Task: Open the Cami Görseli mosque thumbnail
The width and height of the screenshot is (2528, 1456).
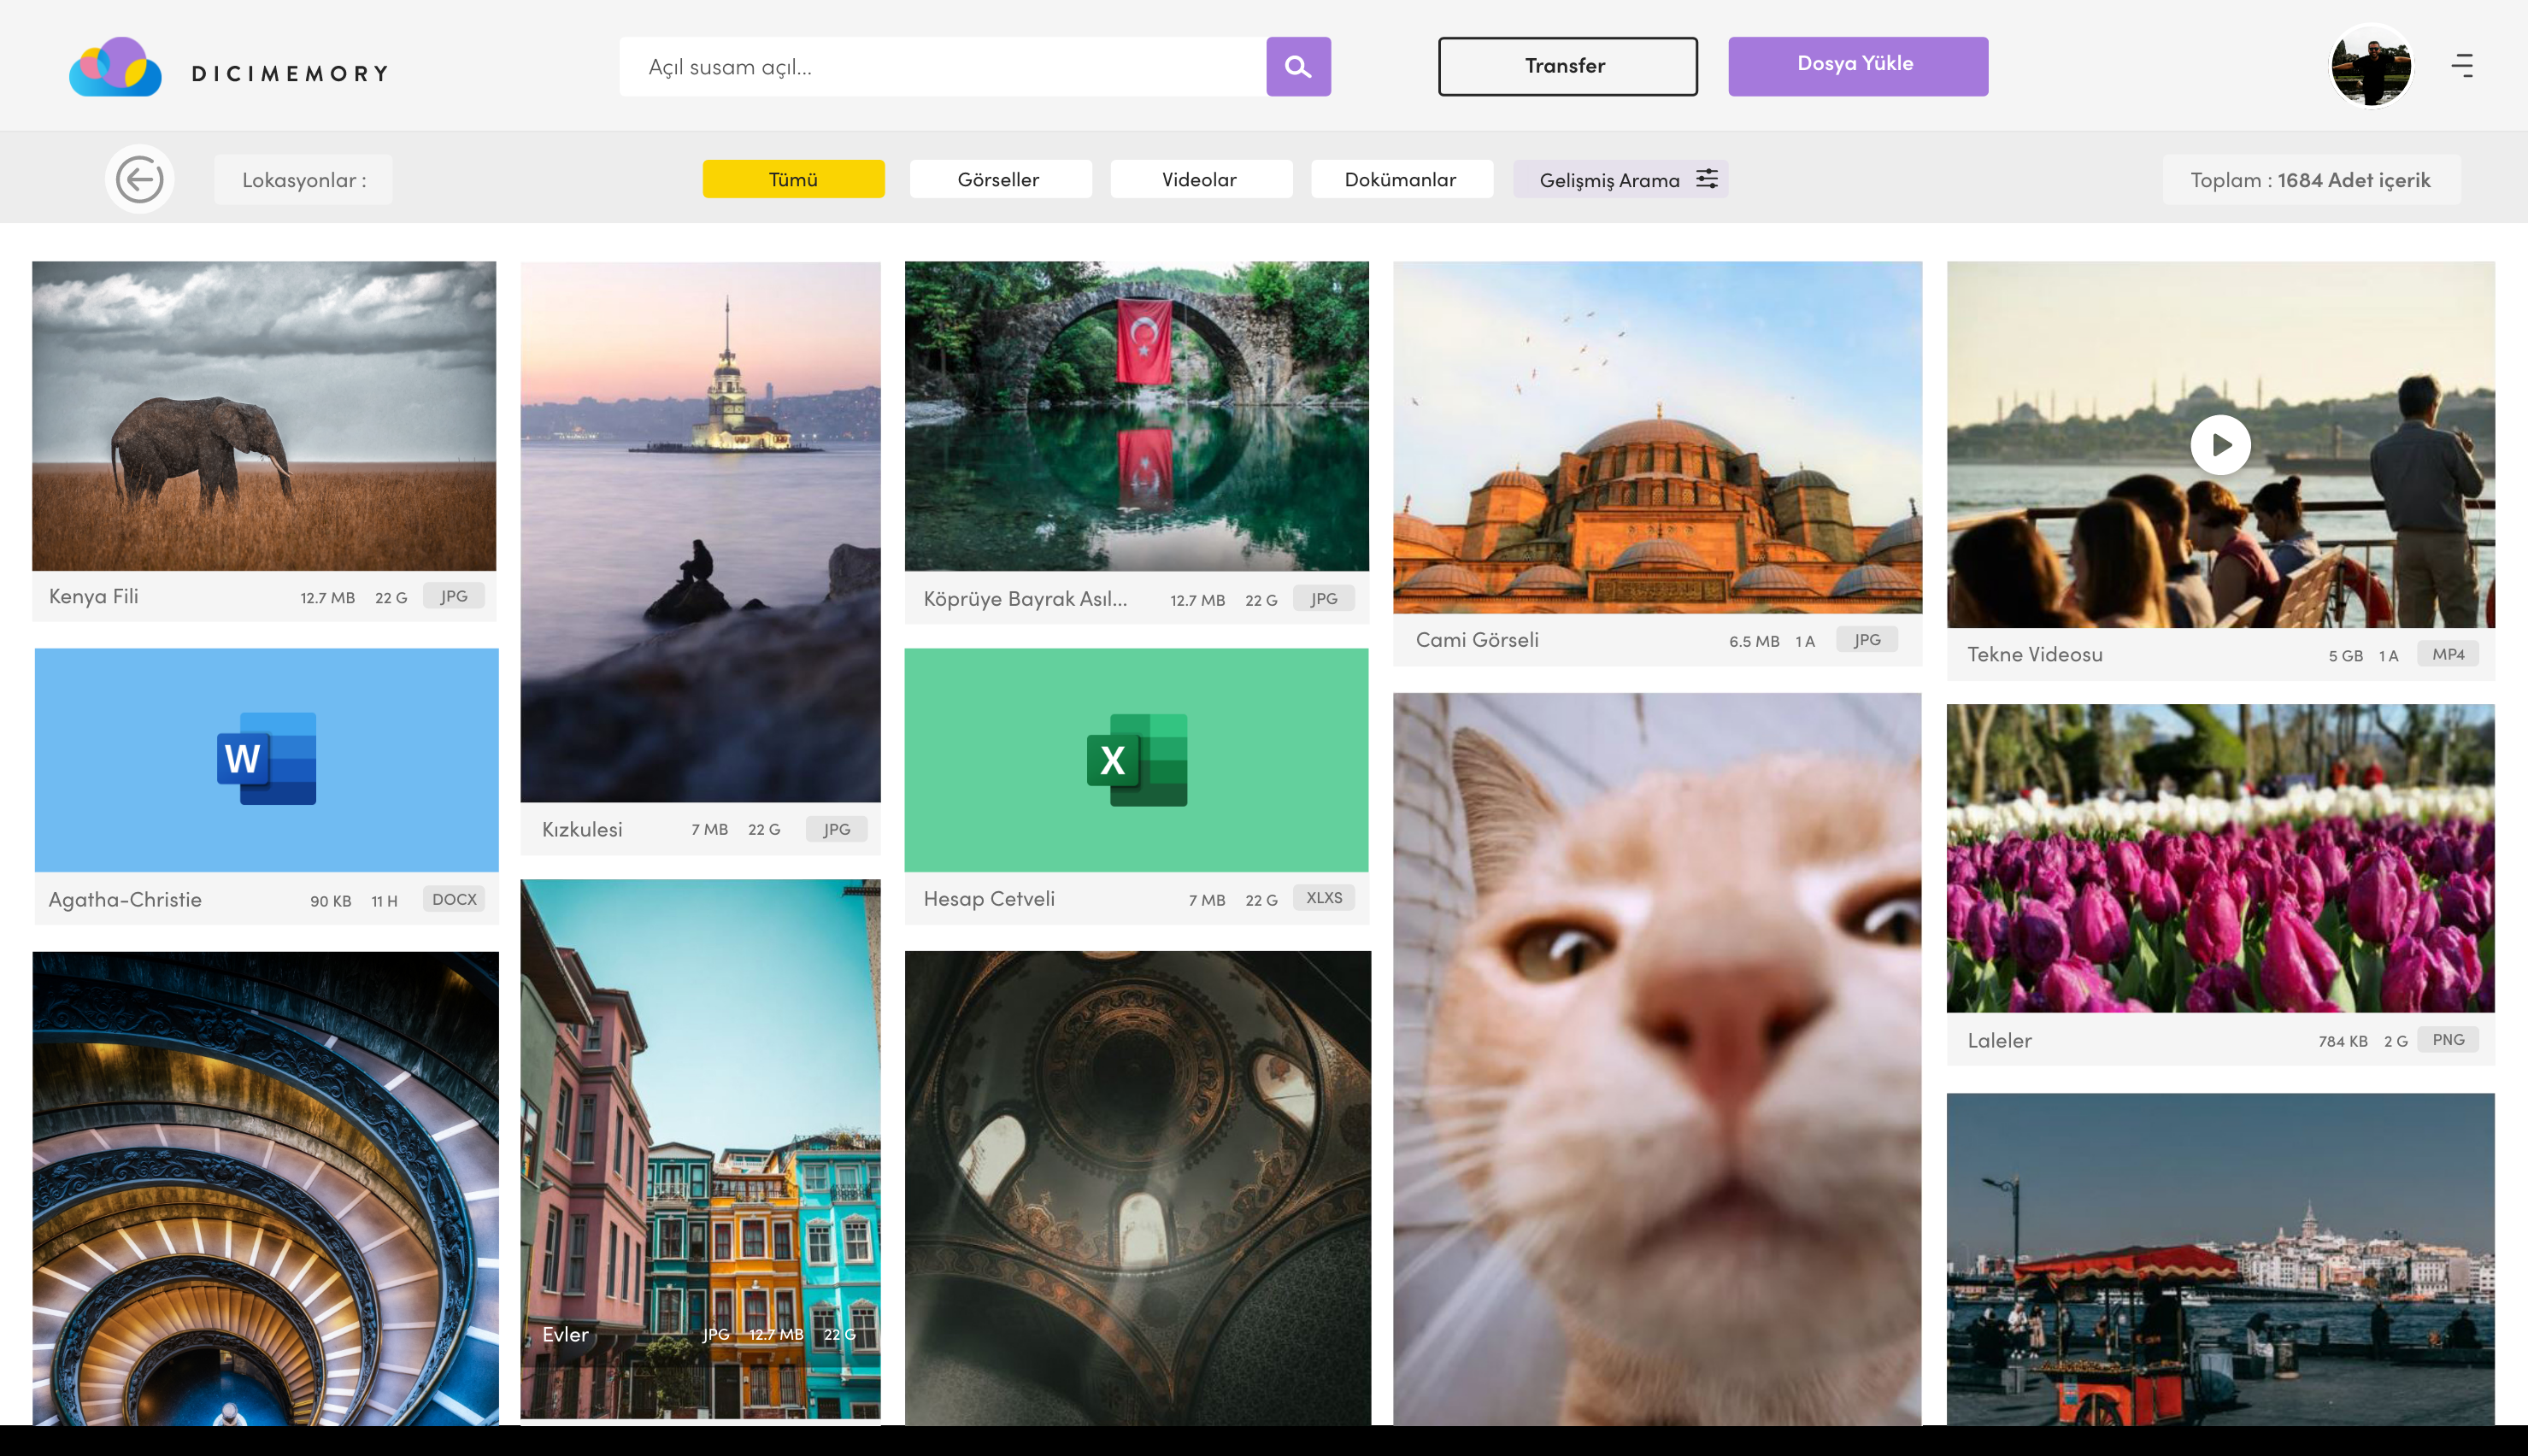Action: pyautogui.click(x=1657, y=438)
